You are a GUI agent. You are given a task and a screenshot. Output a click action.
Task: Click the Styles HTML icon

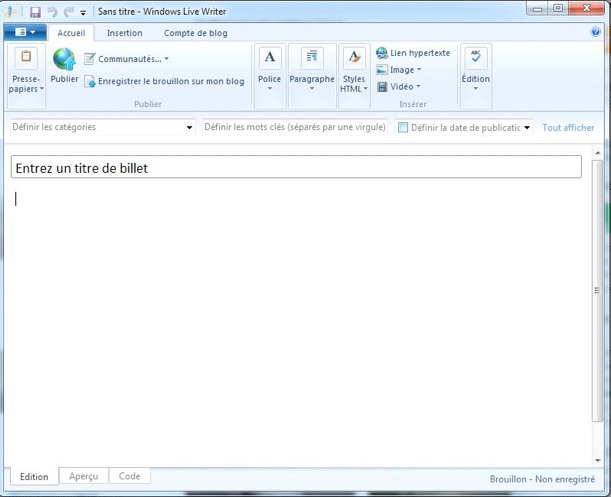354,57
